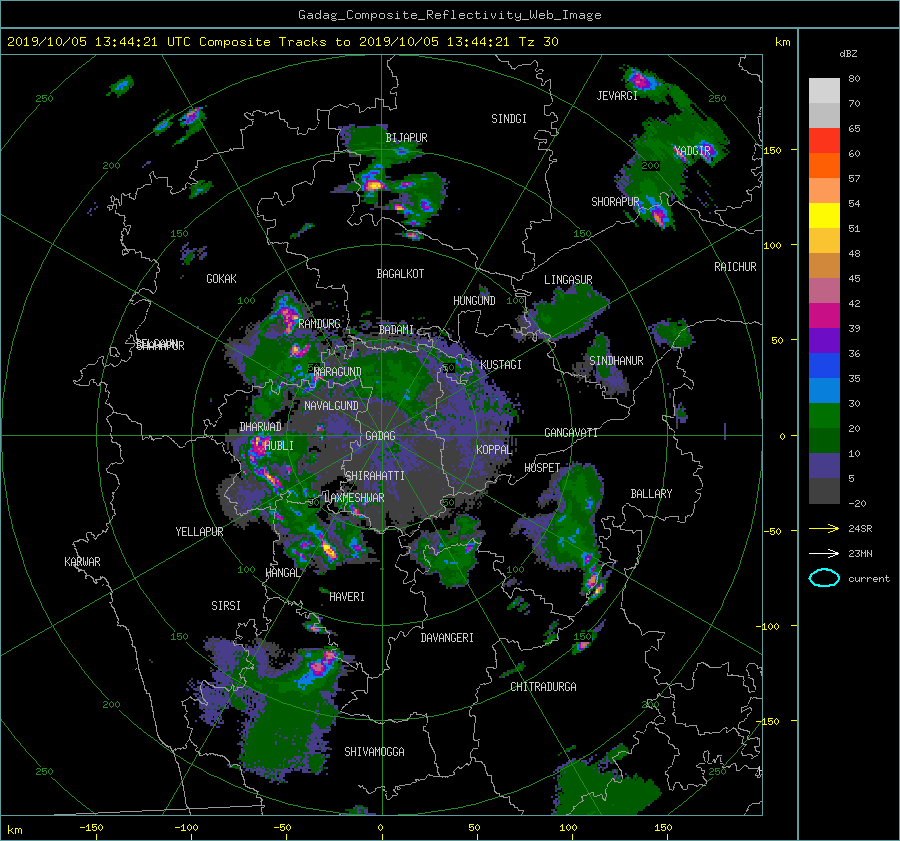Click the CHITRADURGA city label
Screen dimensions: 900x841
(543, 687)
